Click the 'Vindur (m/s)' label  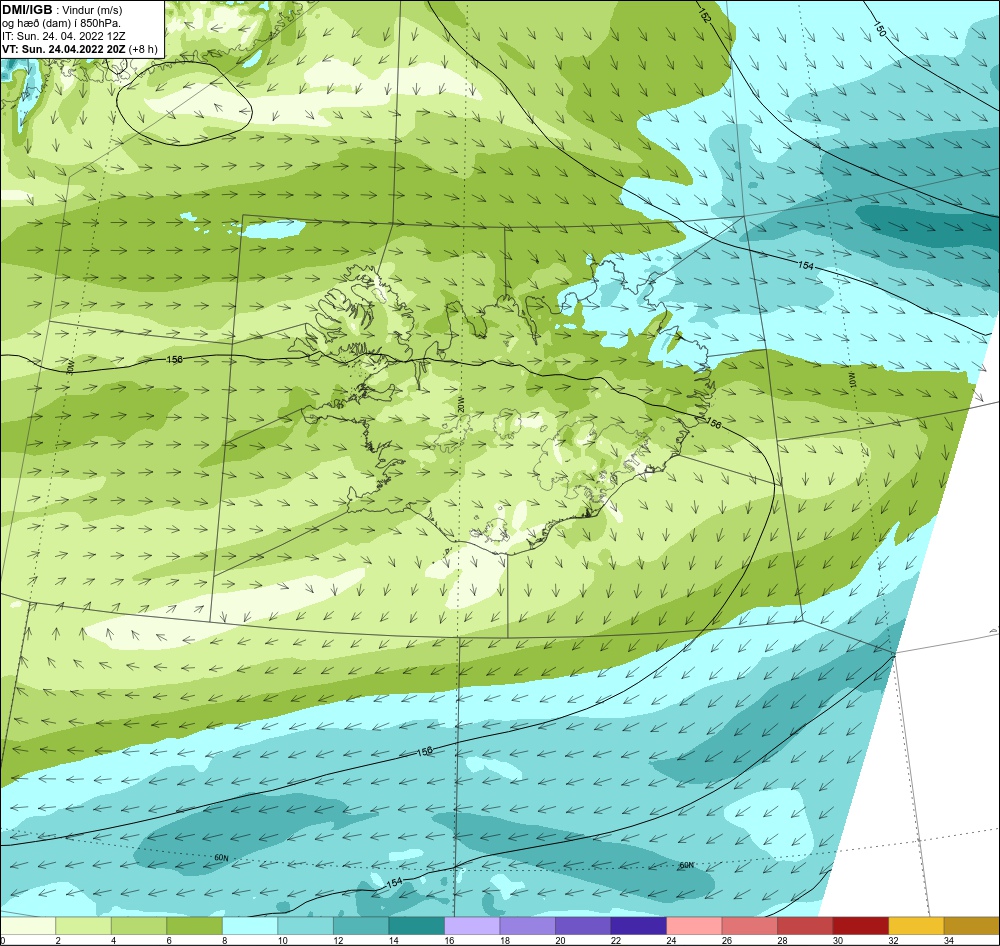pyautogui.click(x=92, y=10)
